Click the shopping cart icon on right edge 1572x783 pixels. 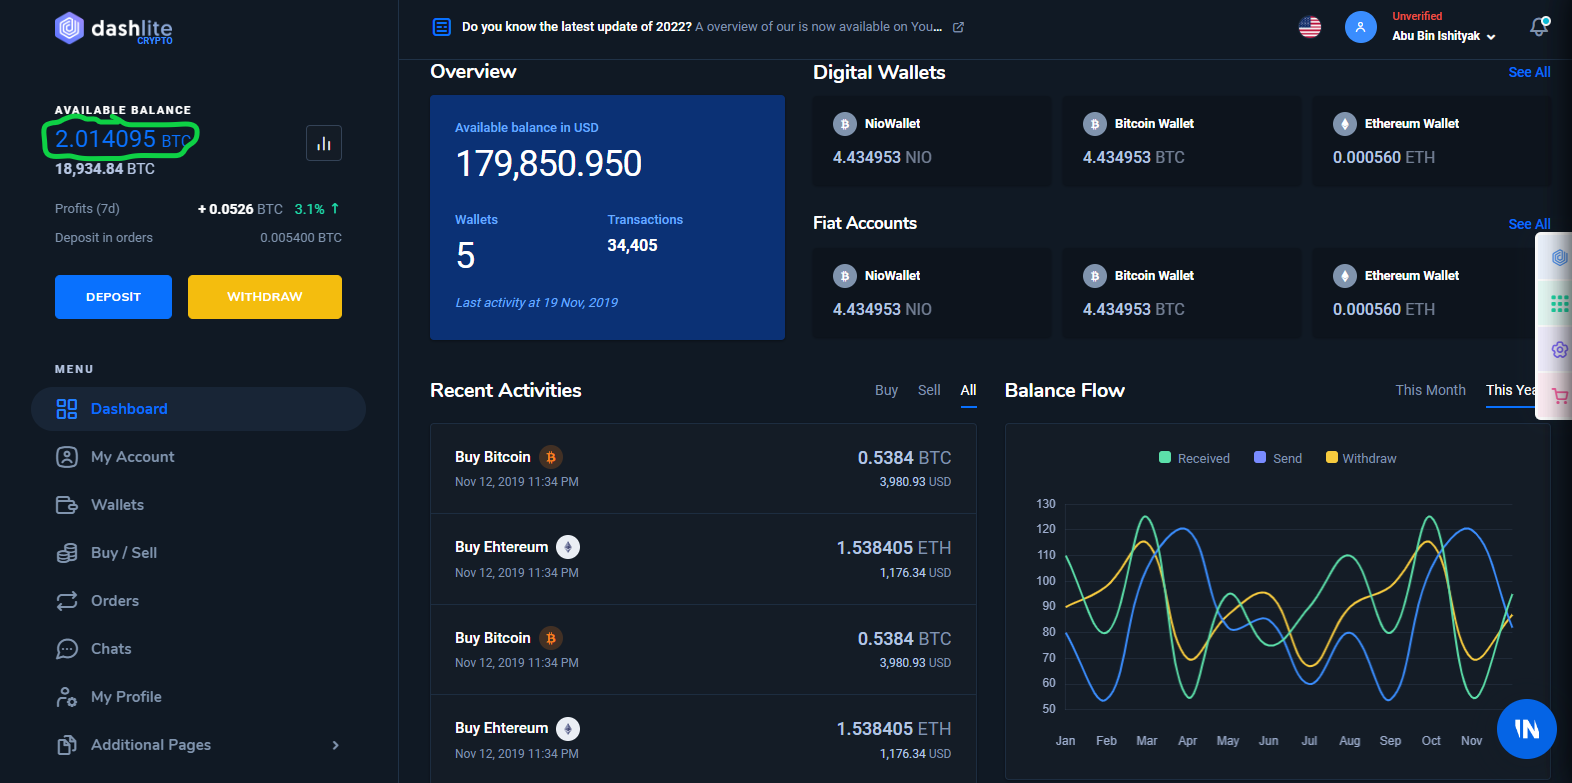coord(1559,396)
